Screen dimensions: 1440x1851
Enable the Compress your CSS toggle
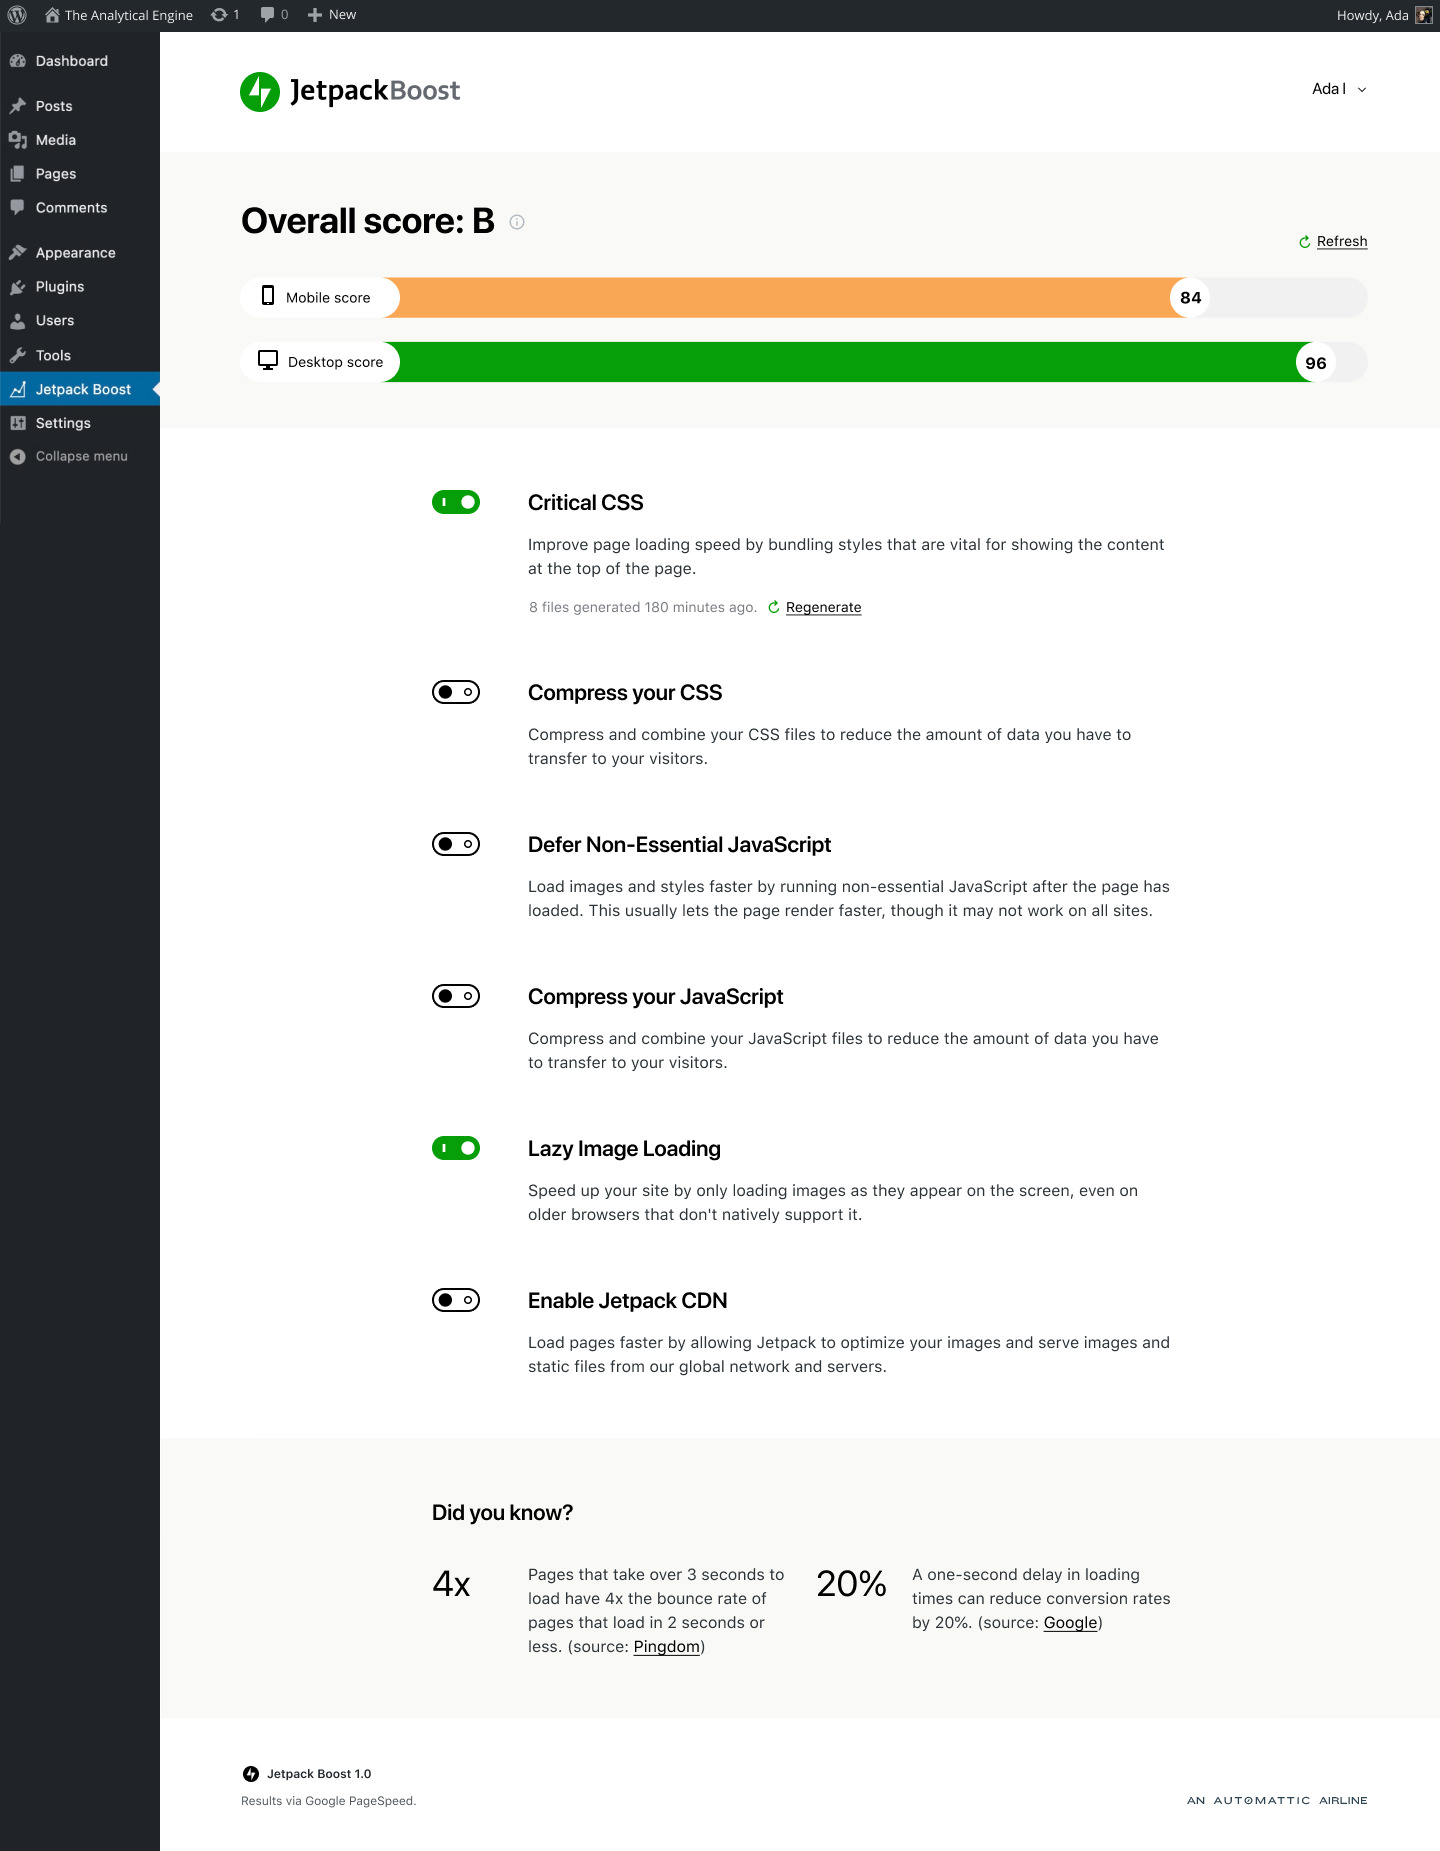(456, 692)
